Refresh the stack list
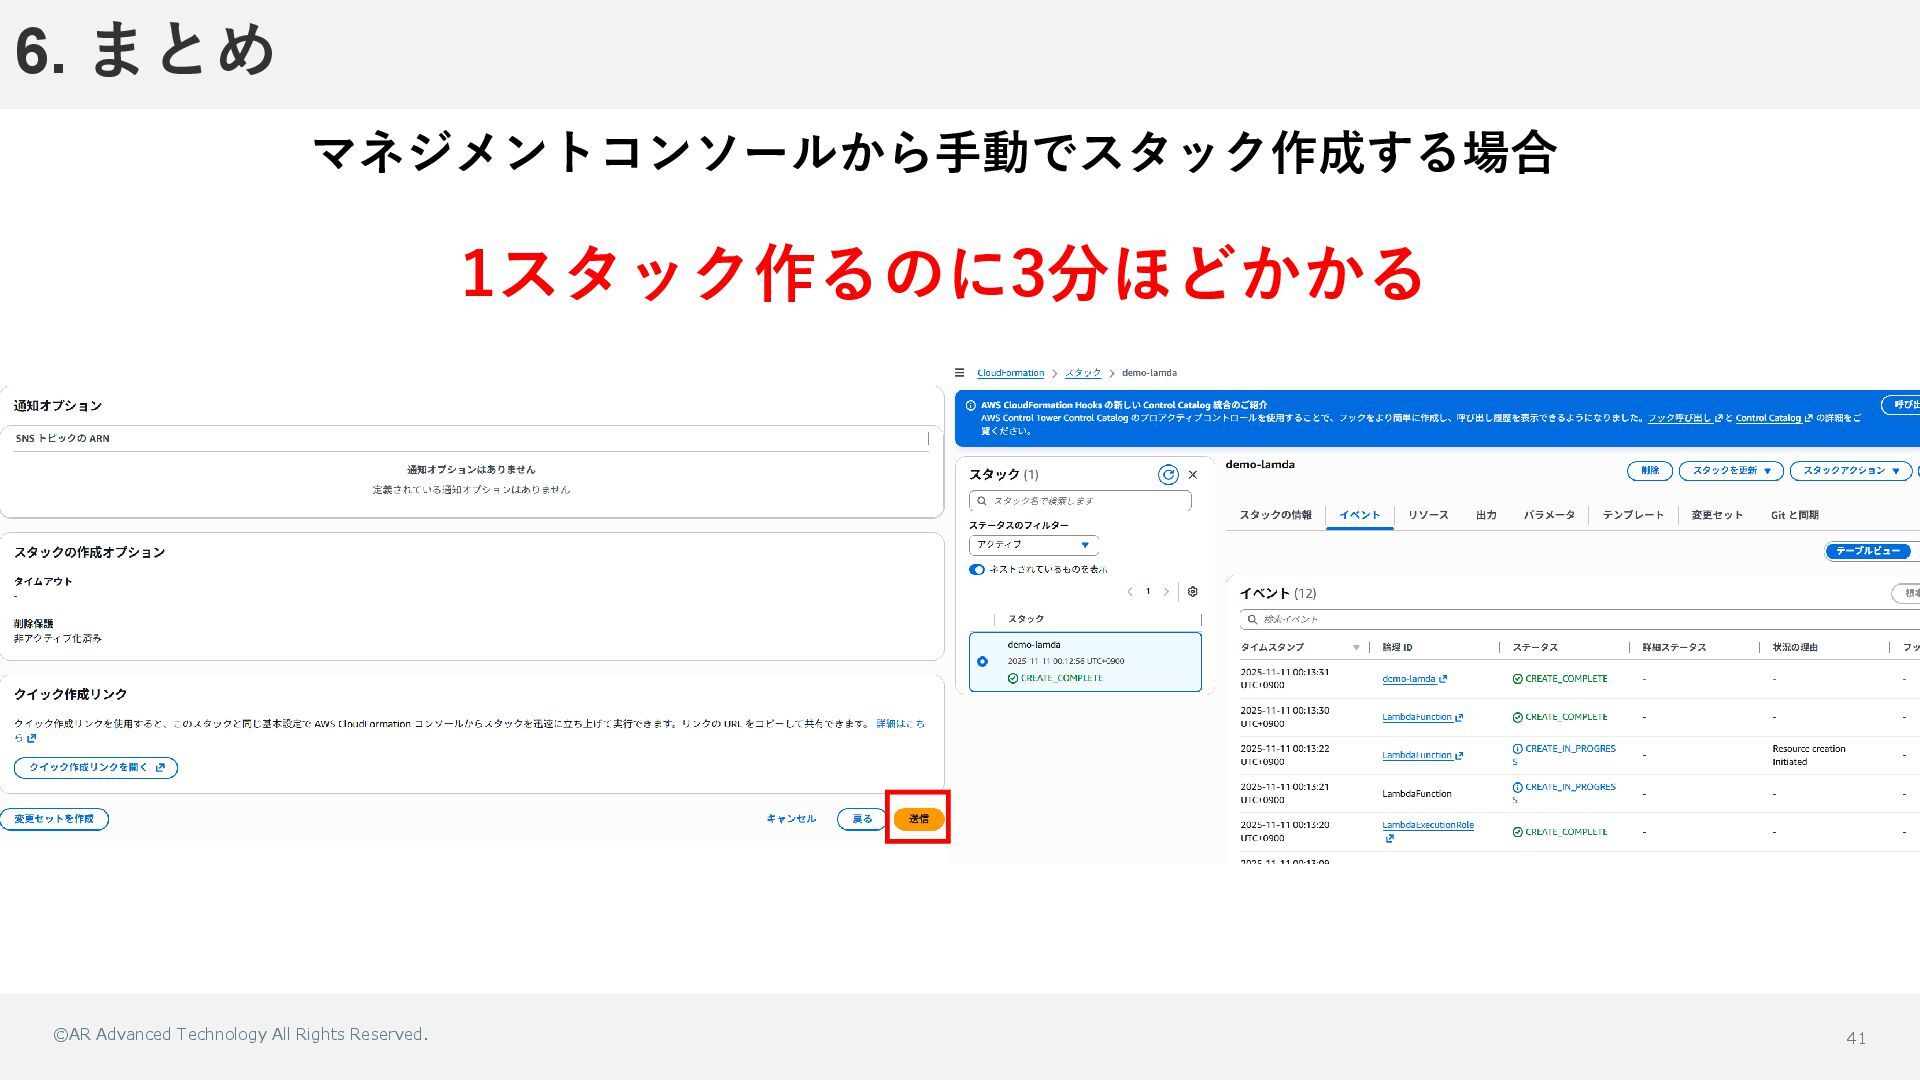 click(1167, 475)
